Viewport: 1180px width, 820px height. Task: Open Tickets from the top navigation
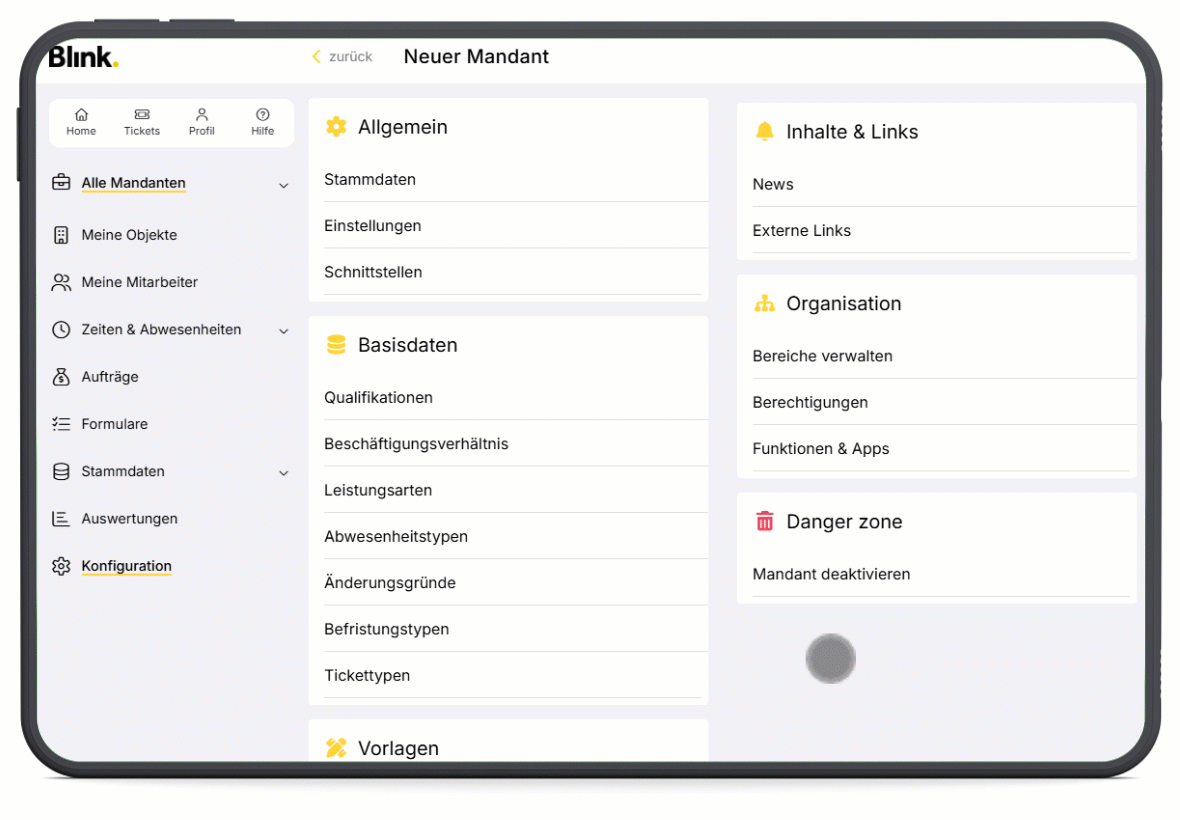[142, 115]
